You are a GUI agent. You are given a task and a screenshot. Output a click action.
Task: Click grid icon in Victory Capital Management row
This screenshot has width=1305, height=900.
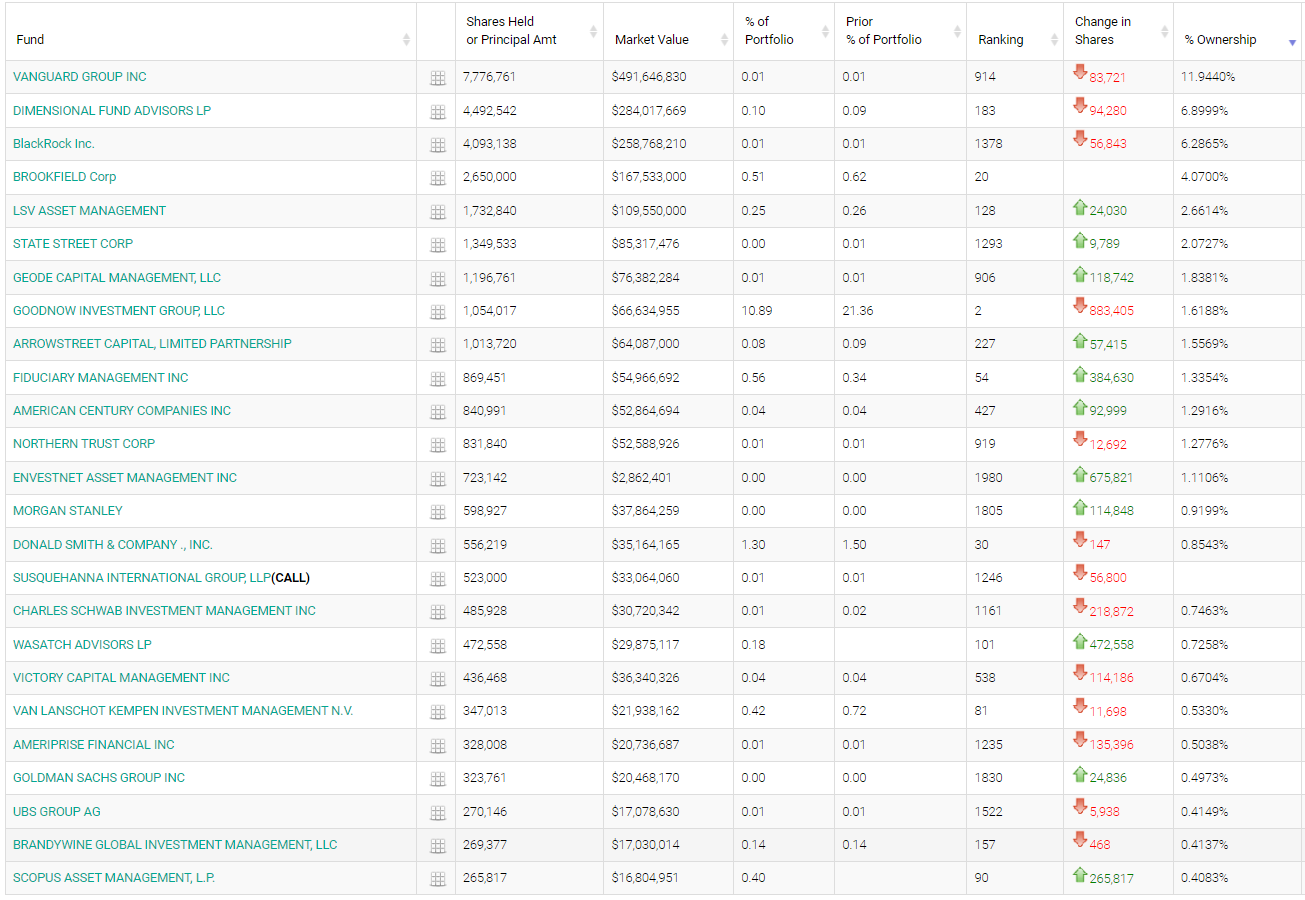click(x=437, y=679)
